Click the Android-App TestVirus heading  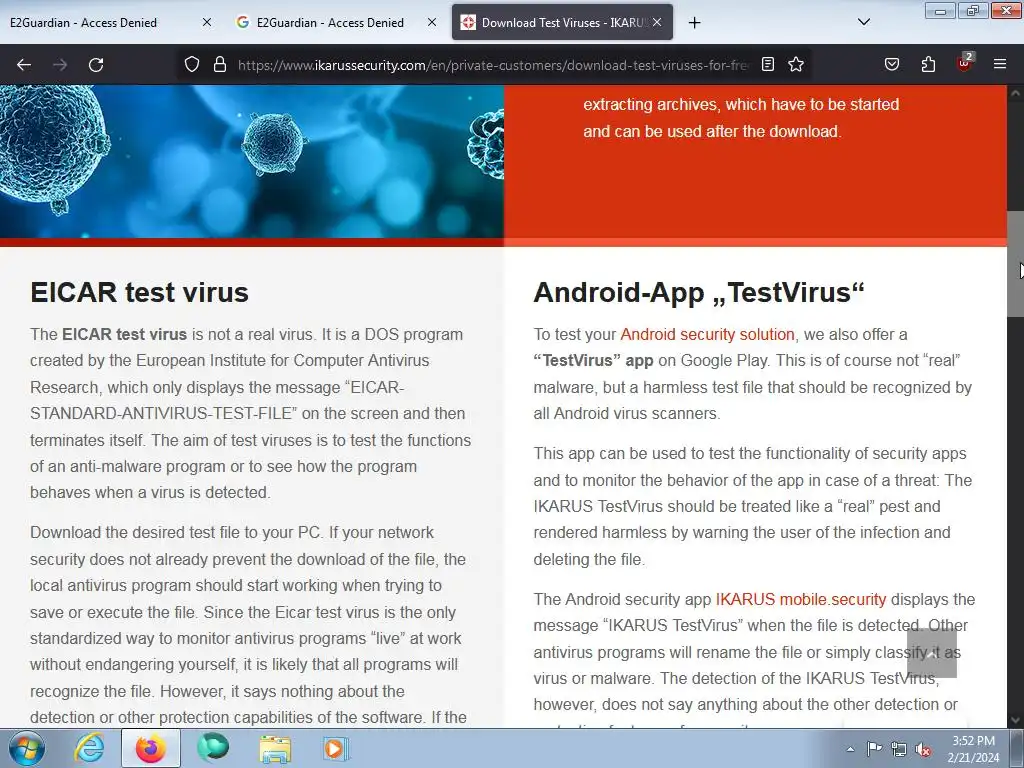click(699, 292)
